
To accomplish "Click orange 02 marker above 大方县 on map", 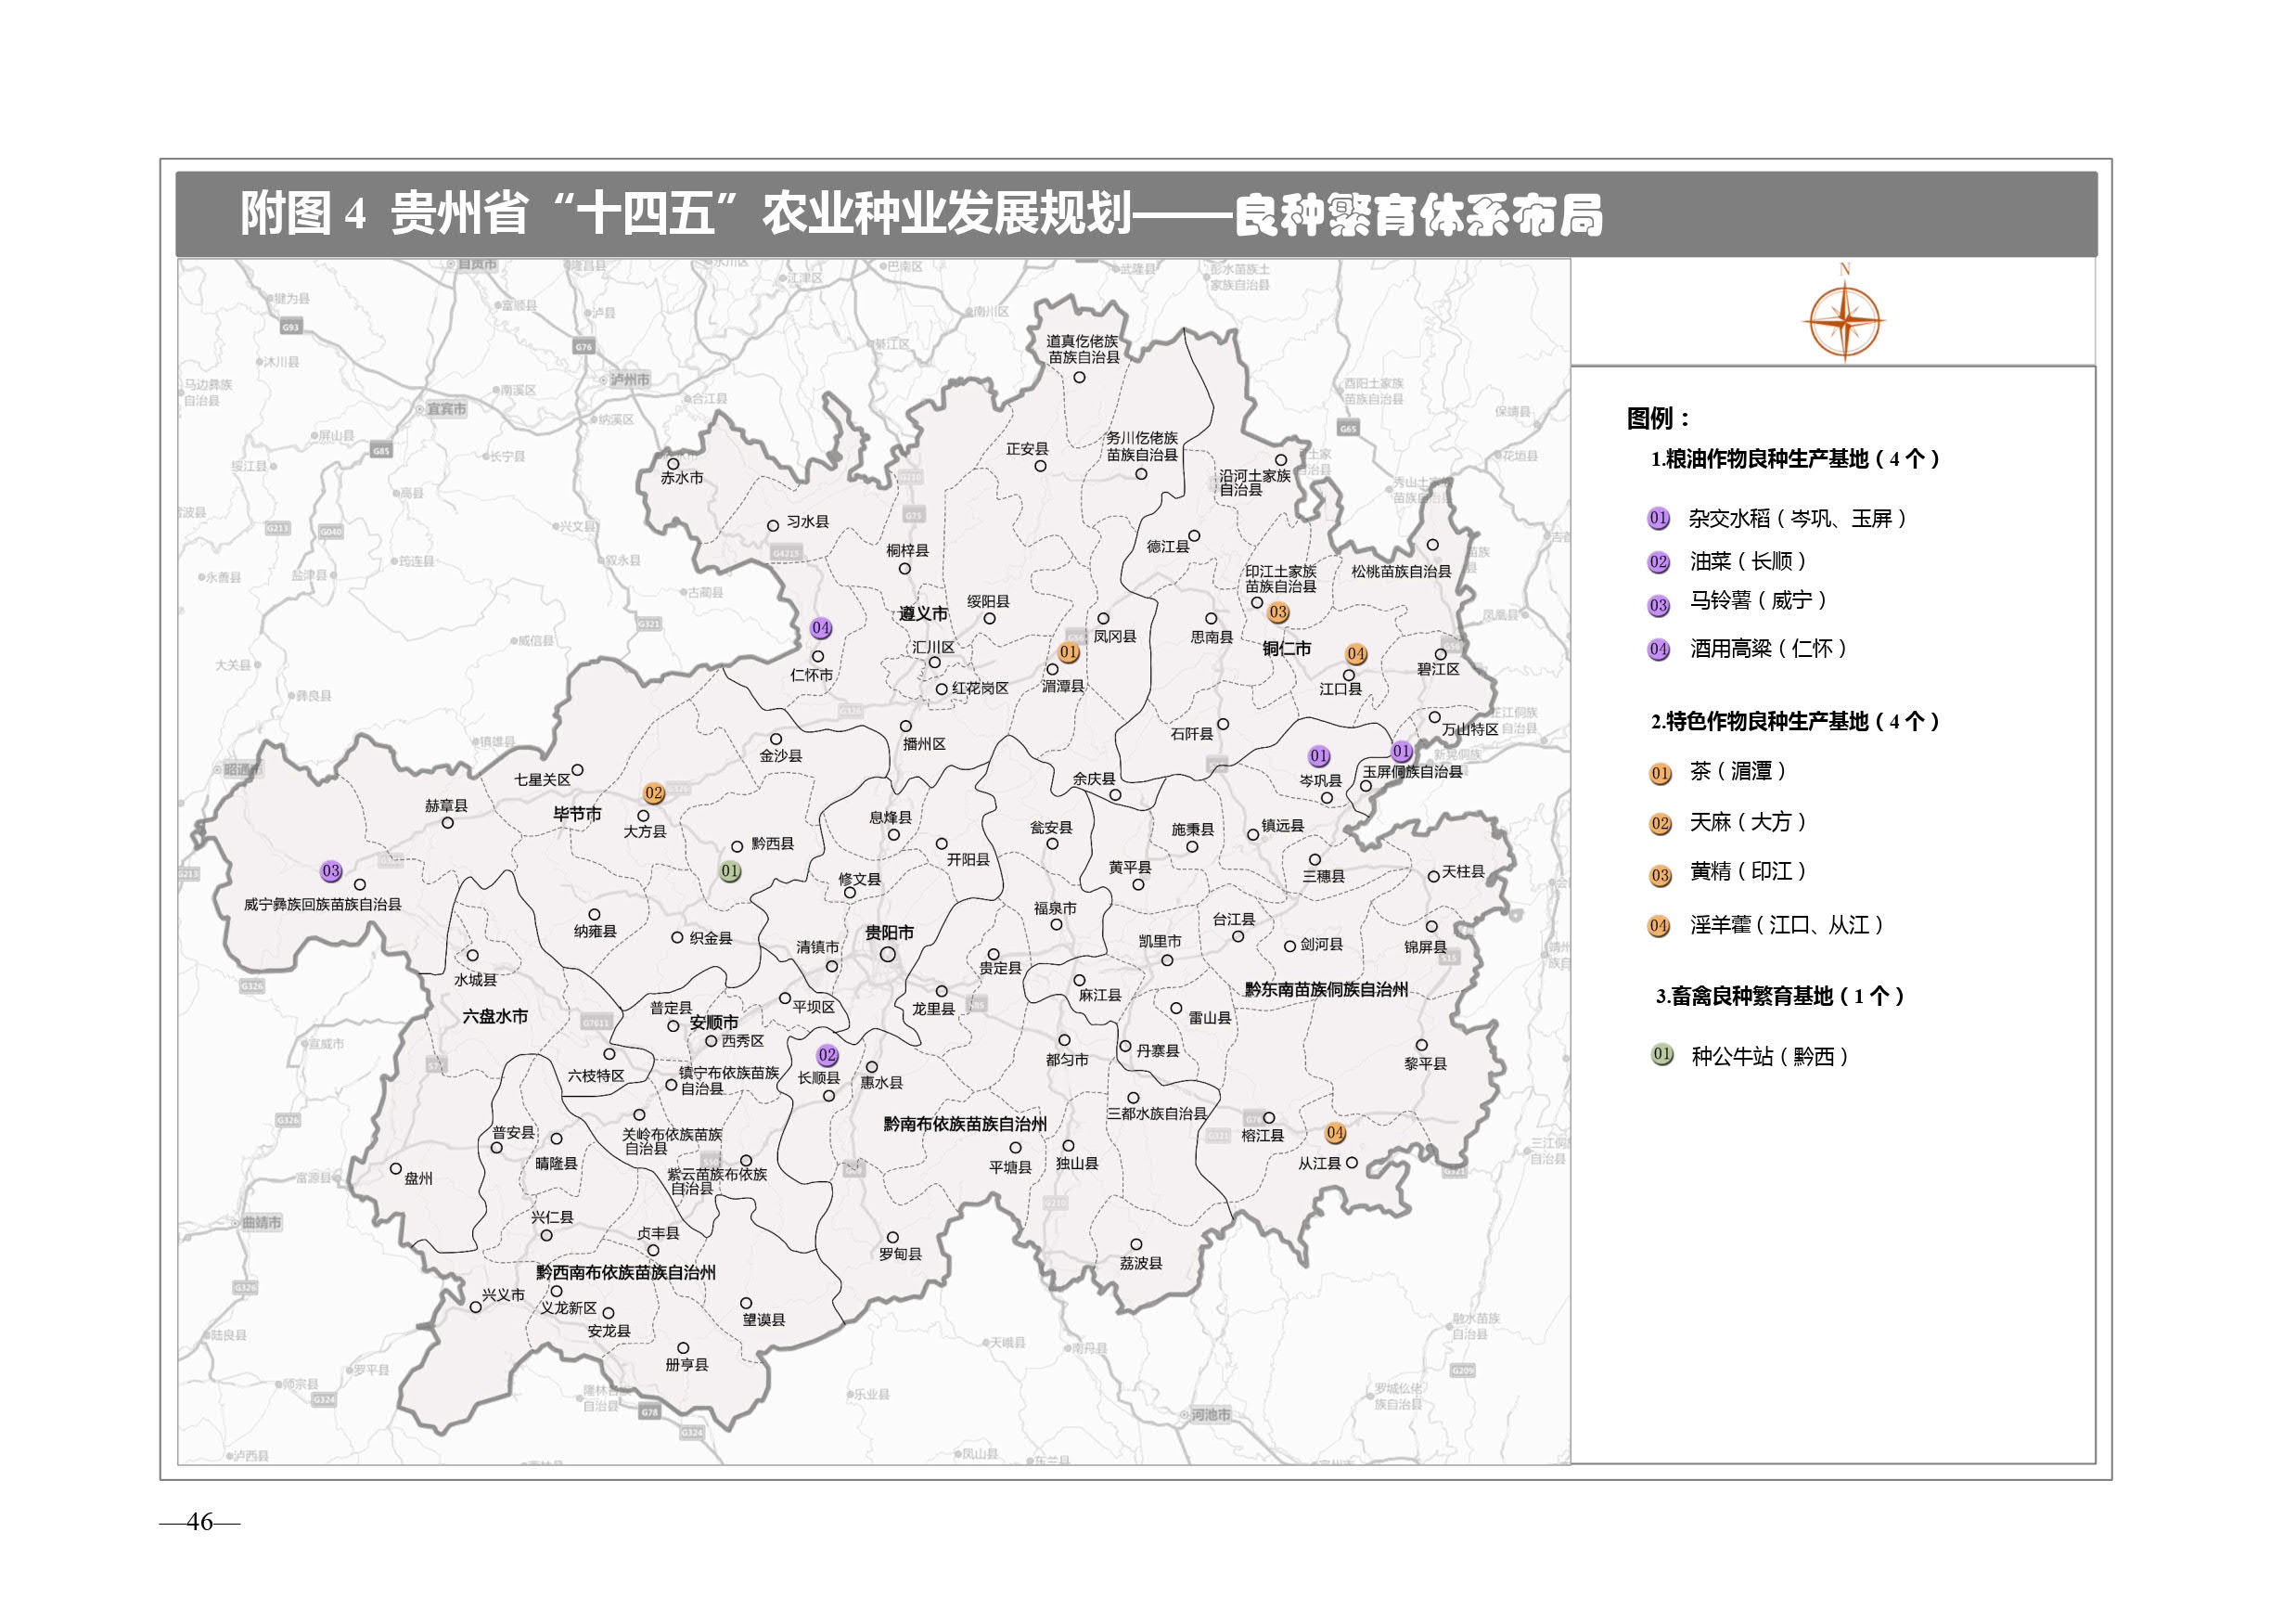I will pos(654,793).
